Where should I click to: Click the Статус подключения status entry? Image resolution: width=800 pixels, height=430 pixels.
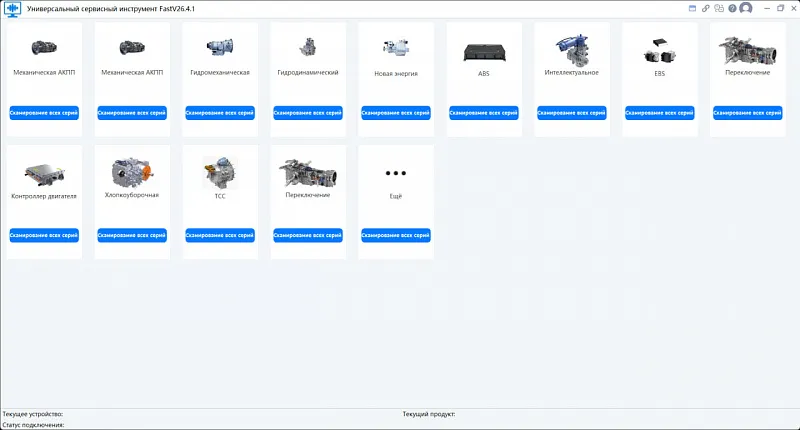pyautogui.click(x=33, y=425)
